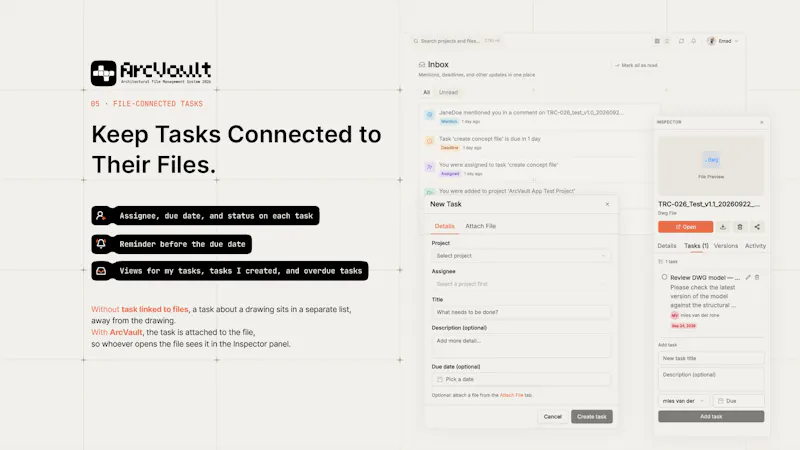This screenshot has width=800, height=450.
Task: Click the calendar icon in Due field
Action: tap(720, 401)
